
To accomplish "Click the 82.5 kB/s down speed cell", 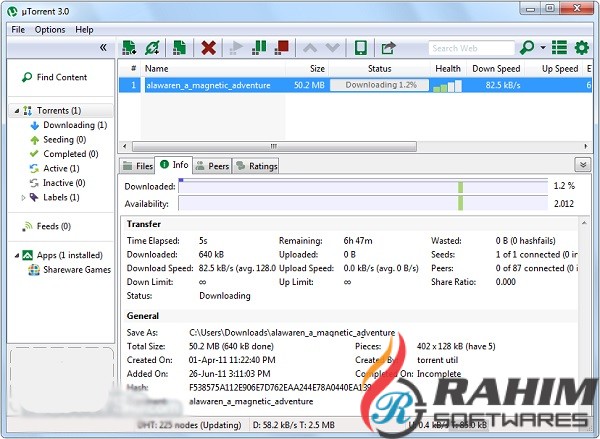I will (x=503, y=85).
